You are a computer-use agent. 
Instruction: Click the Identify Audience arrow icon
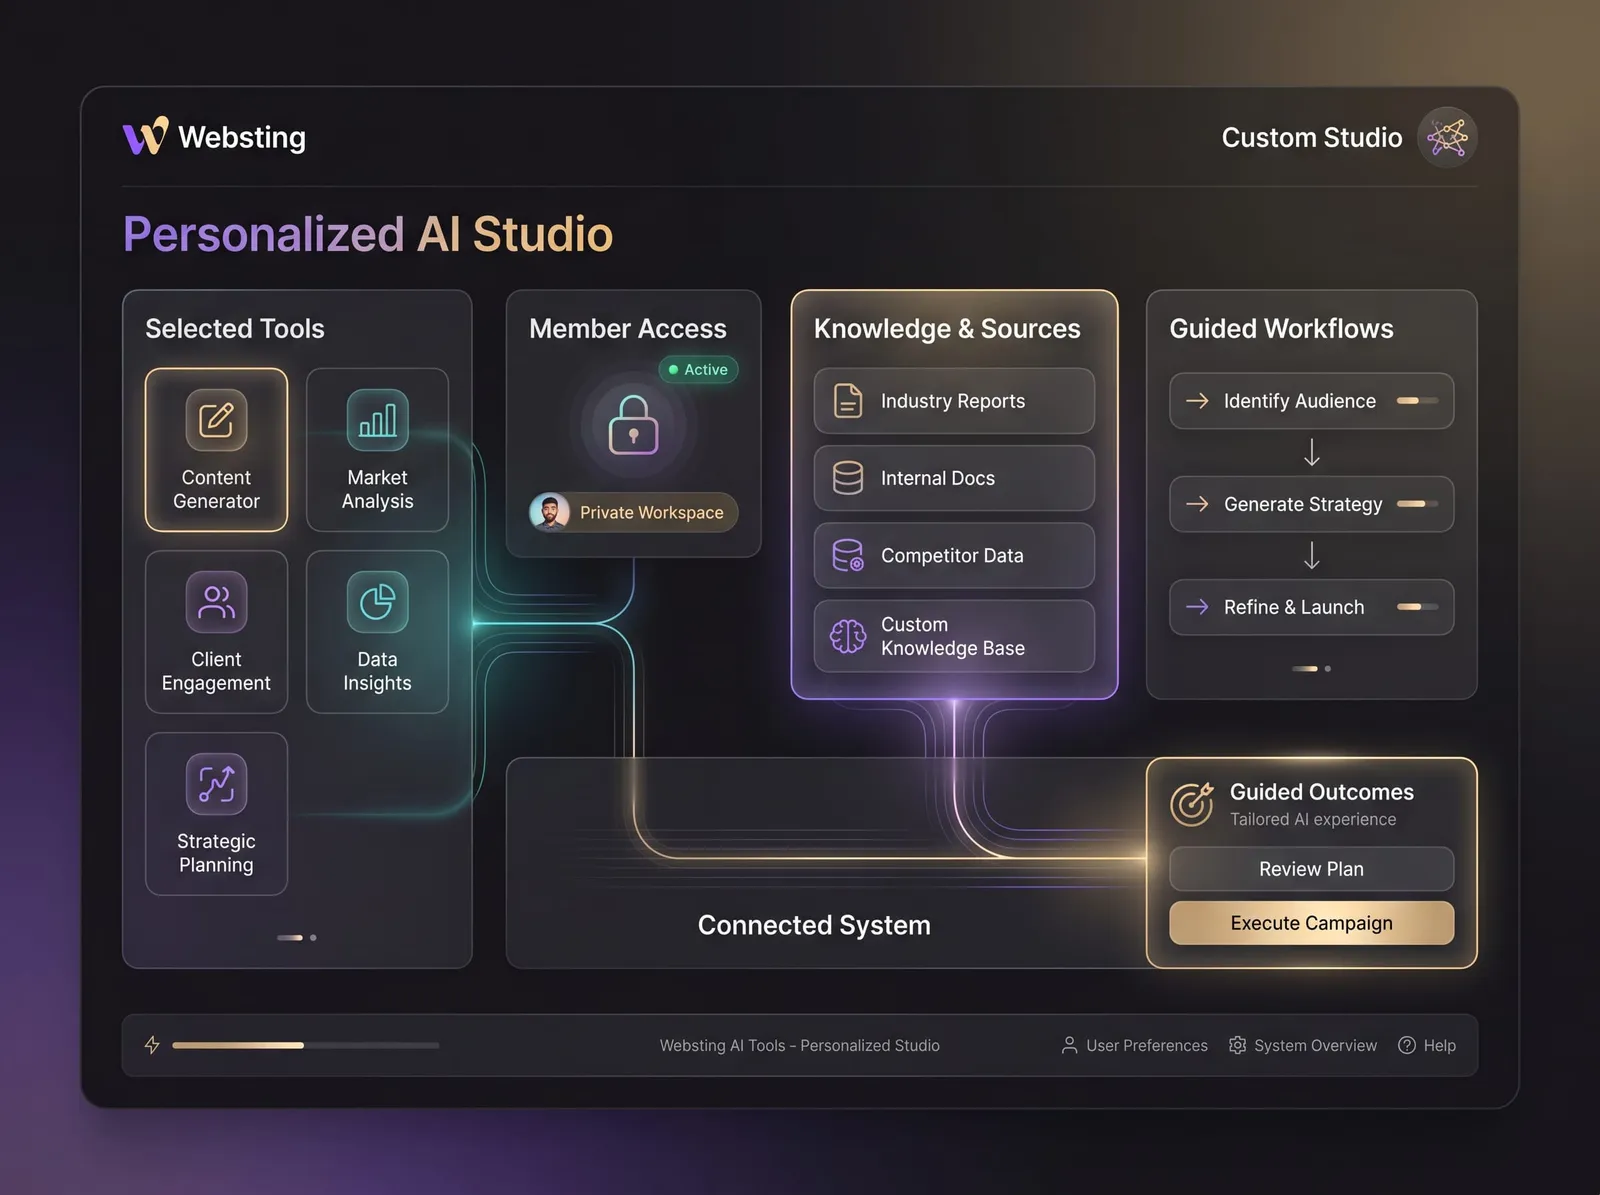1197,401
